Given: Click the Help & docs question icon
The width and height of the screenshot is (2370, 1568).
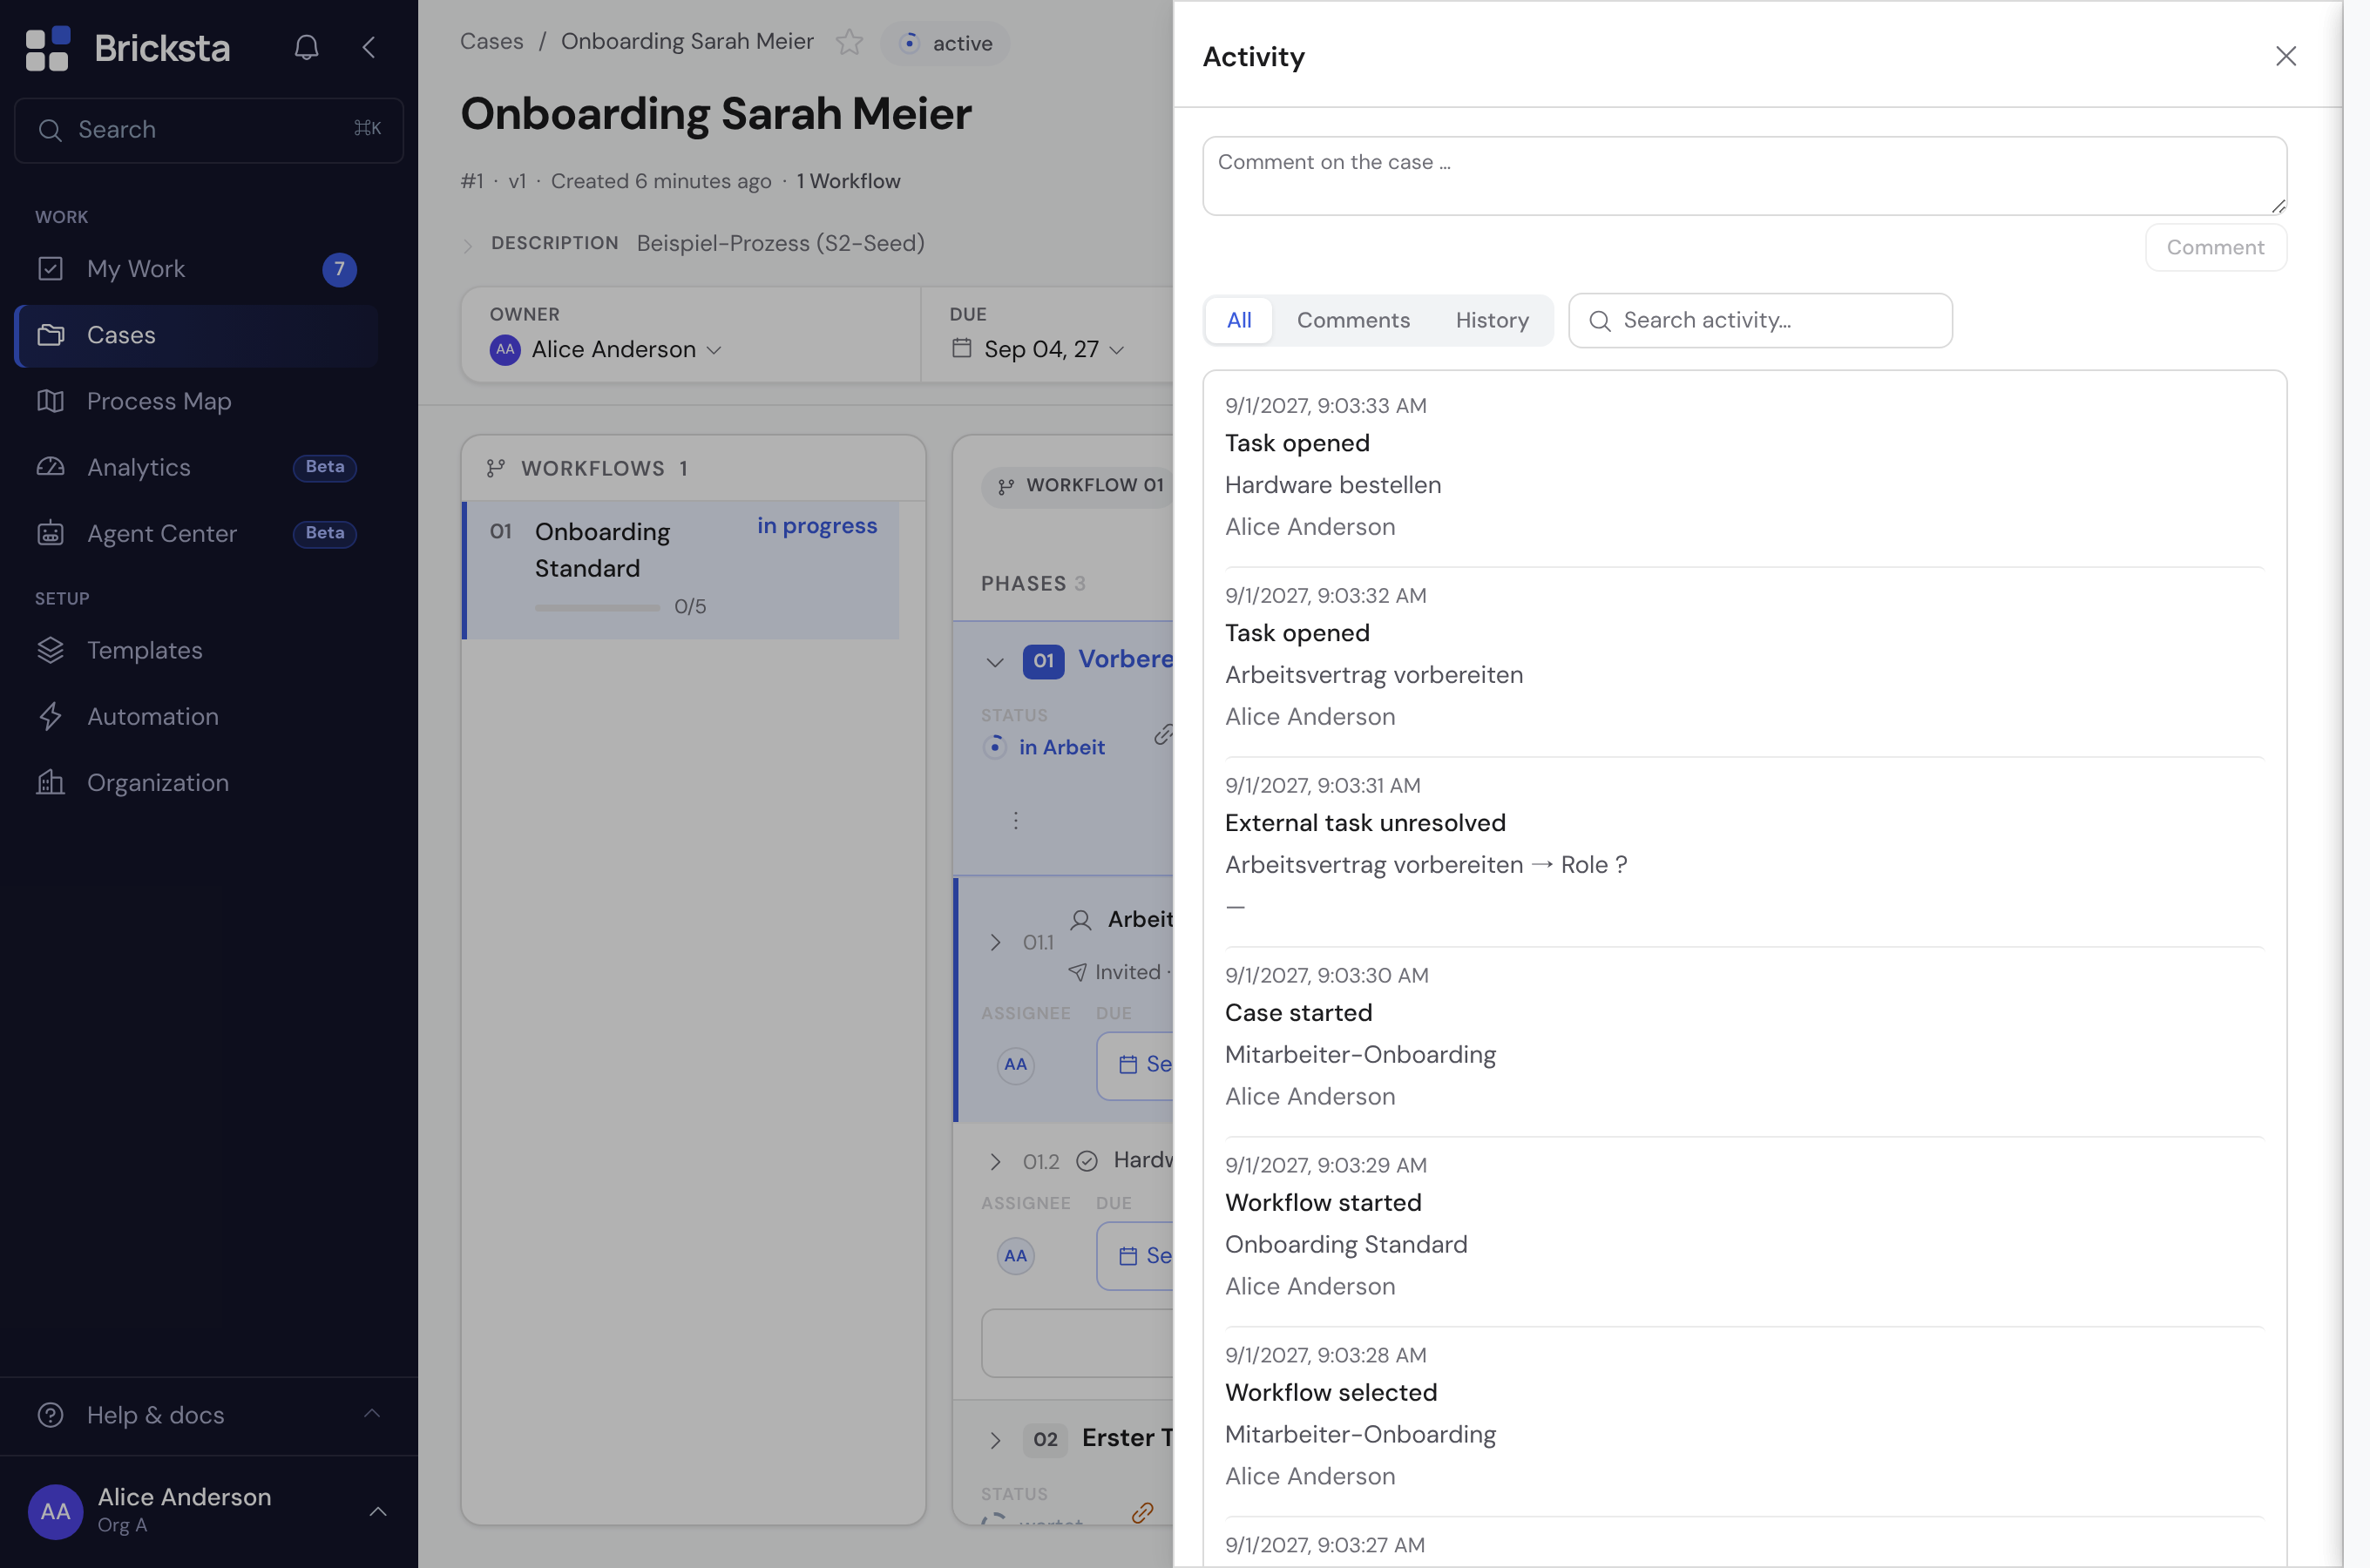Looking at the screenshot, I should (x=50, y=1415).
